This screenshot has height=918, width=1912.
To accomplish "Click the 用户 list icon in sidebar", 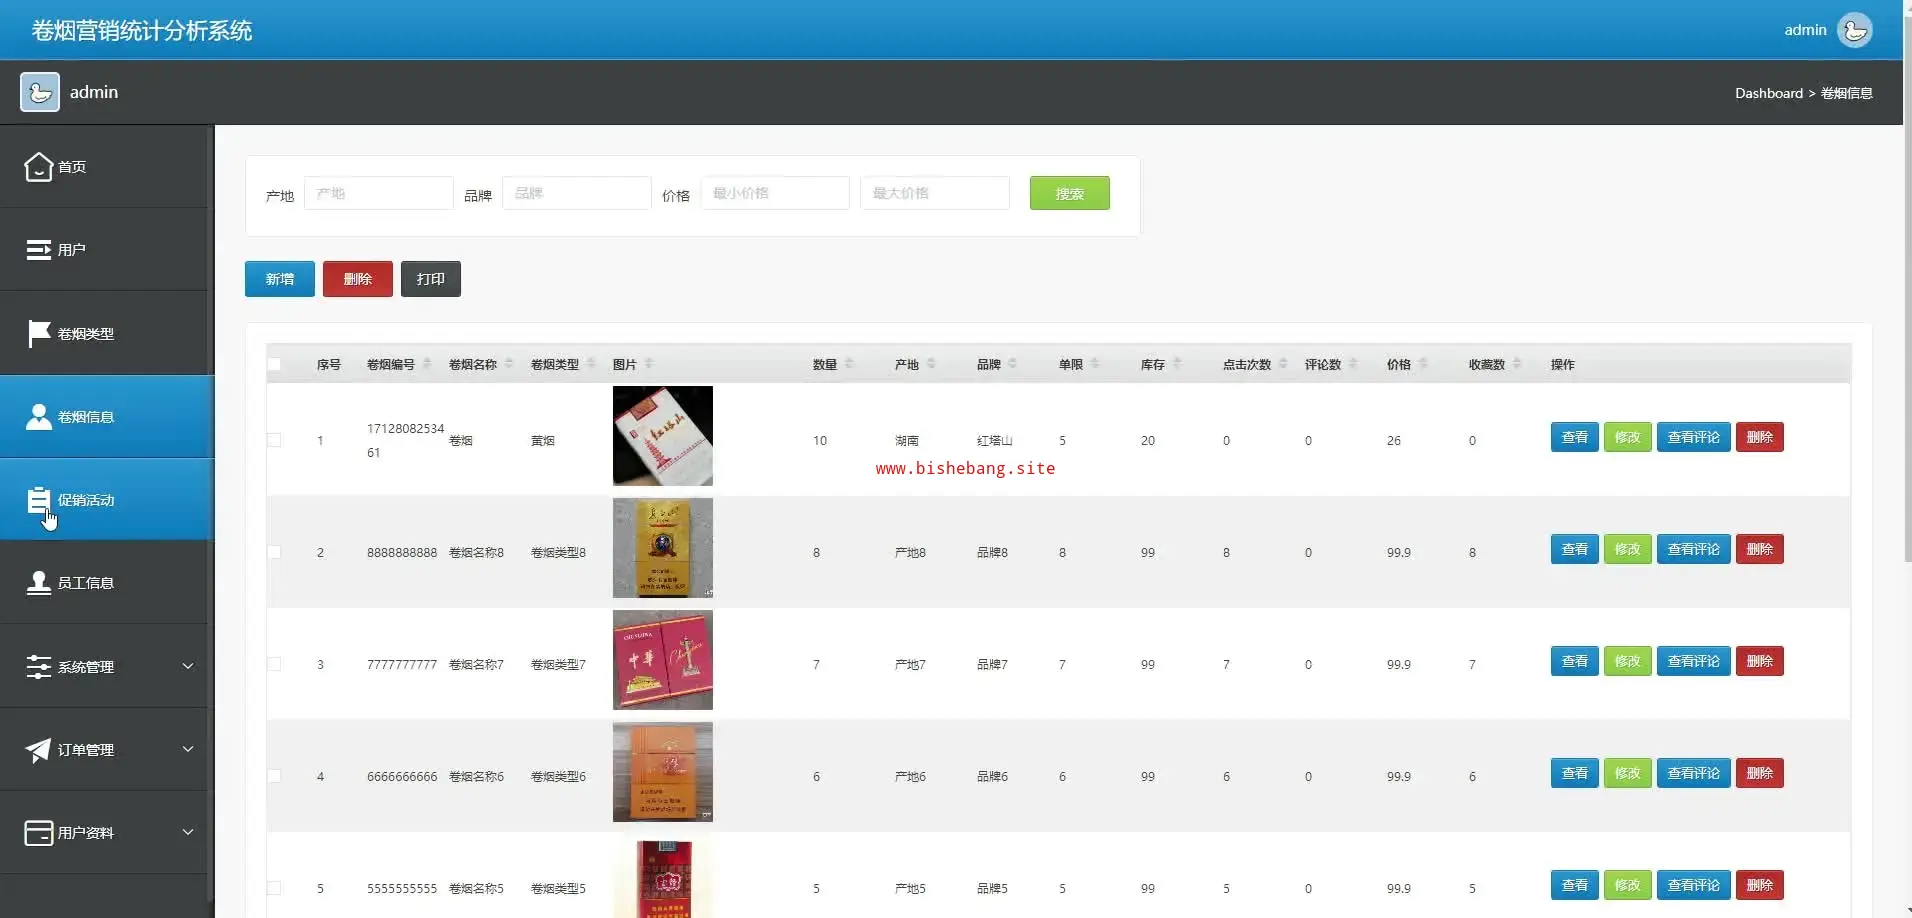I will (38, 250).
